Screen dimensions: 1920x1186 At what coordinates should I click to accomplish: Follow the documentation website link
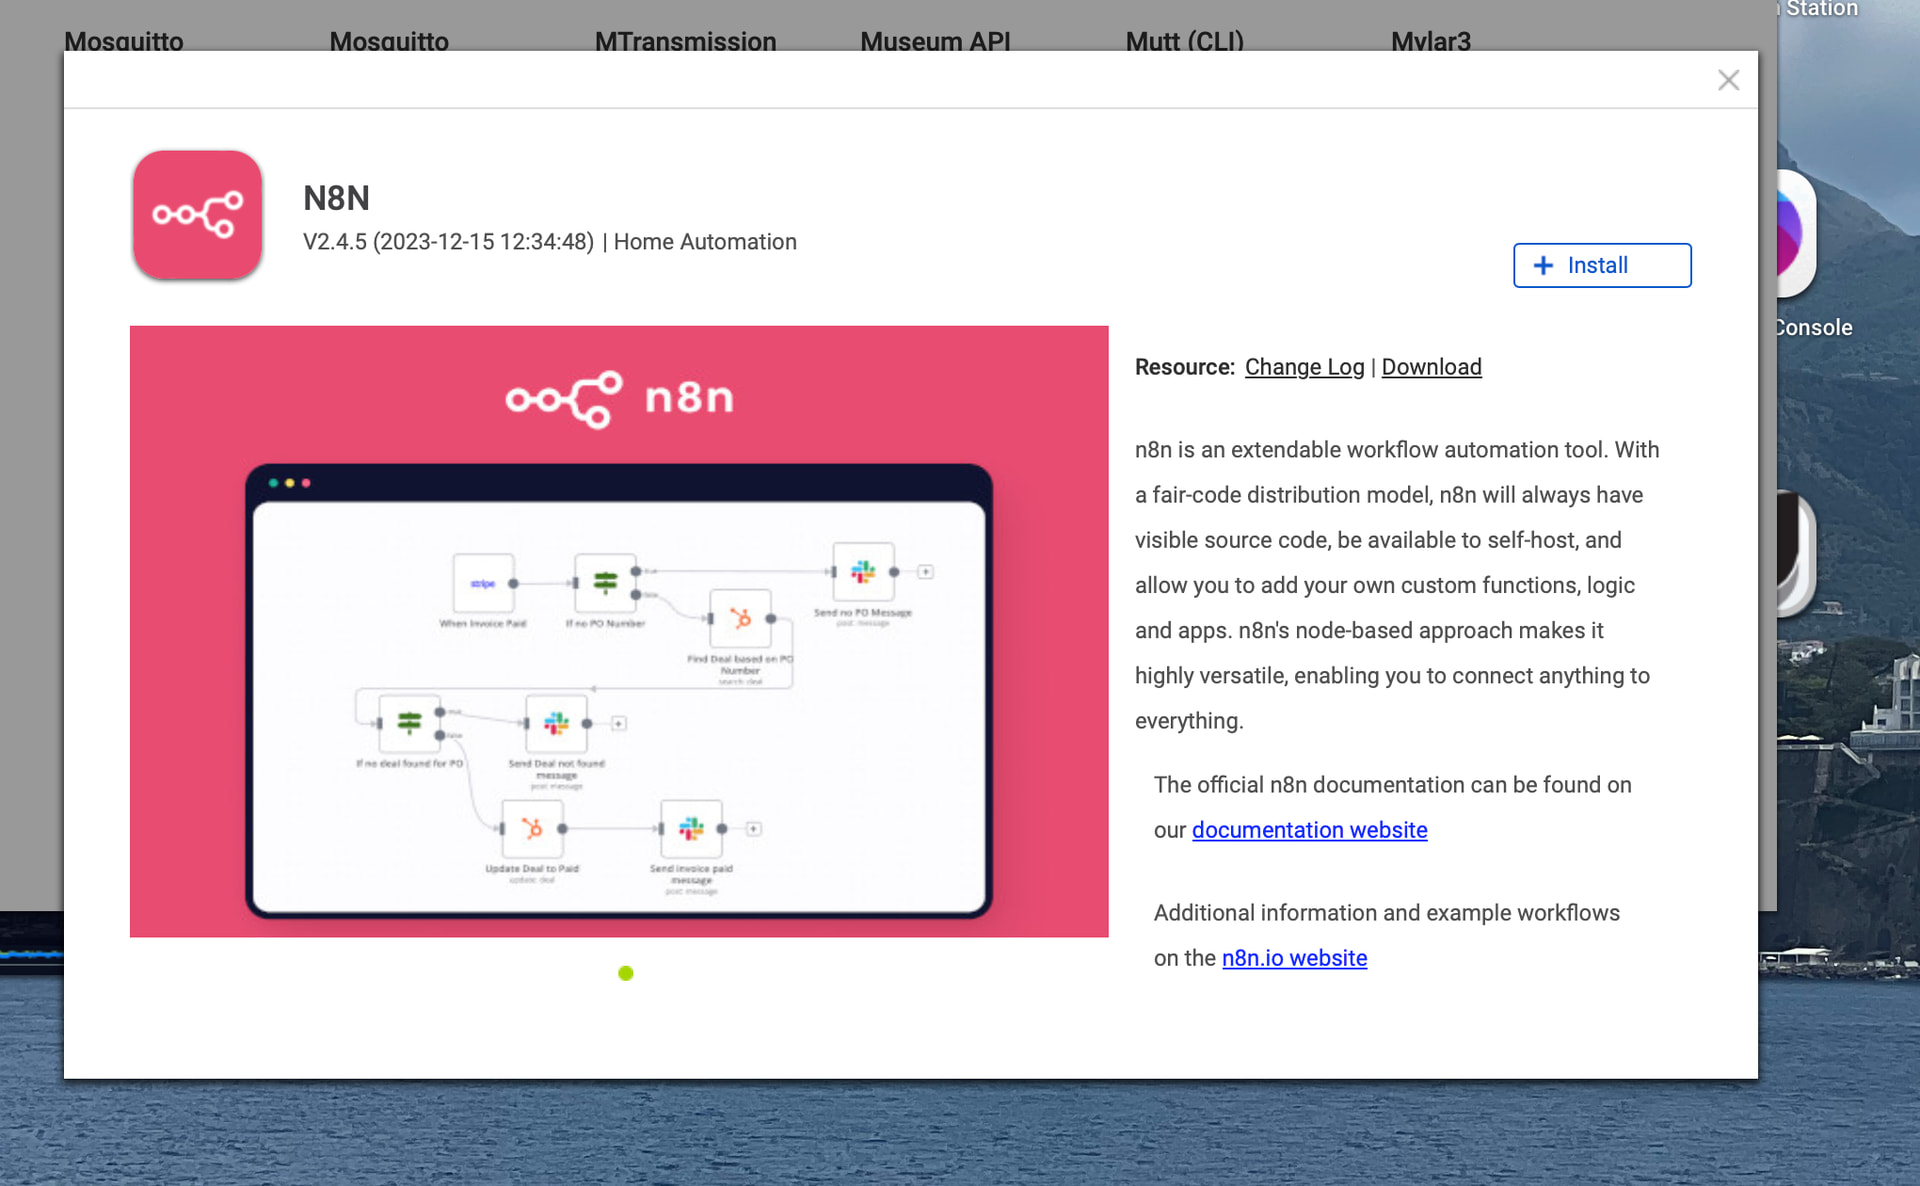pyautogui.click(x=1309, y=830)
